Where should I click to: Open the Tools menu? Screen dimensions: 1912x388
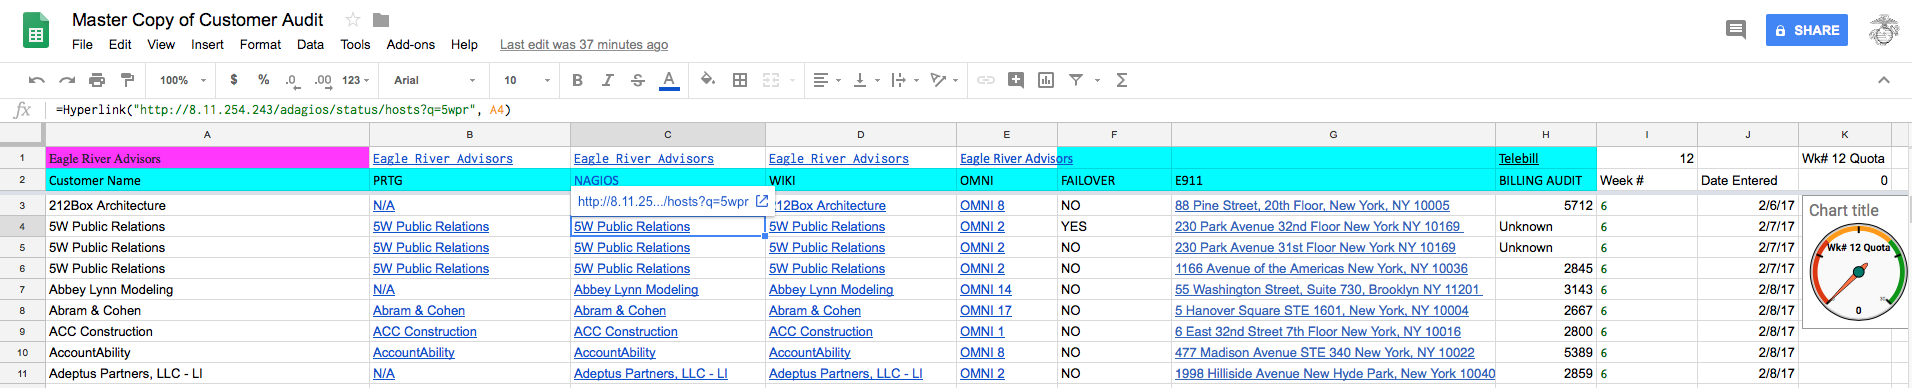(355, 44)
